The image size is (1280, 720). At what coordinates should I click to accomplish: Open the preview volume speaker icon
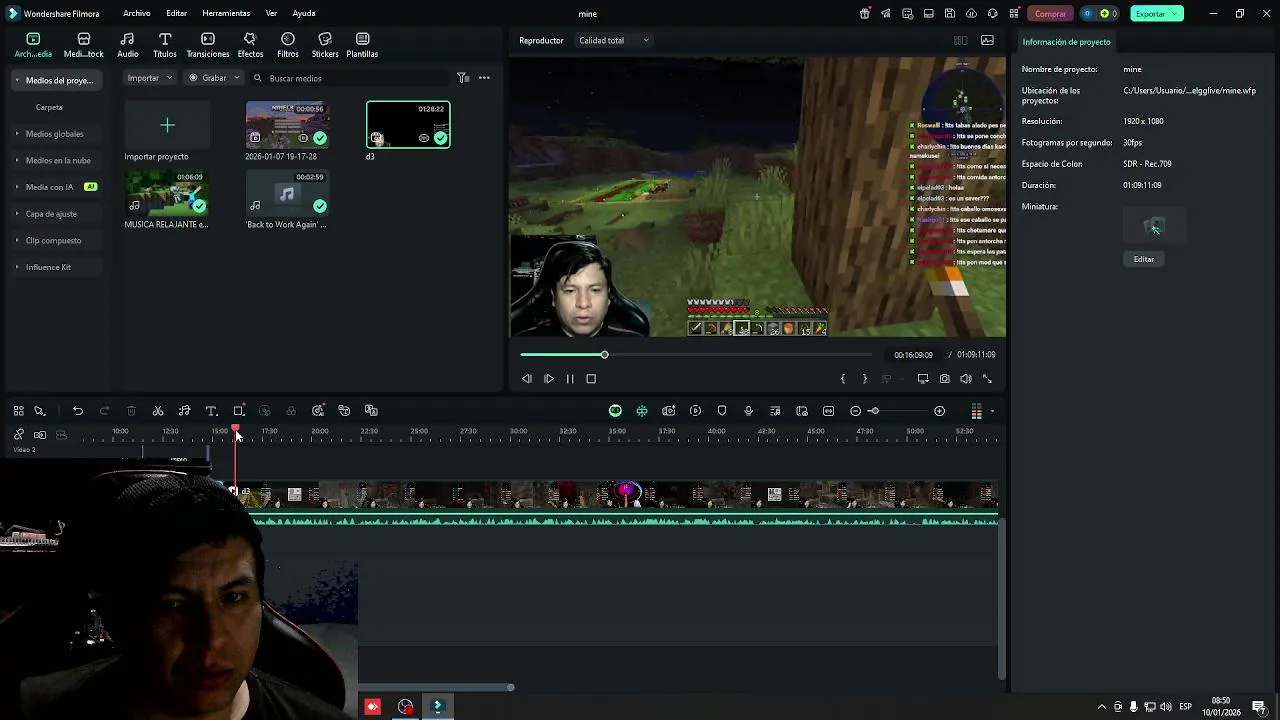[966, 379]
